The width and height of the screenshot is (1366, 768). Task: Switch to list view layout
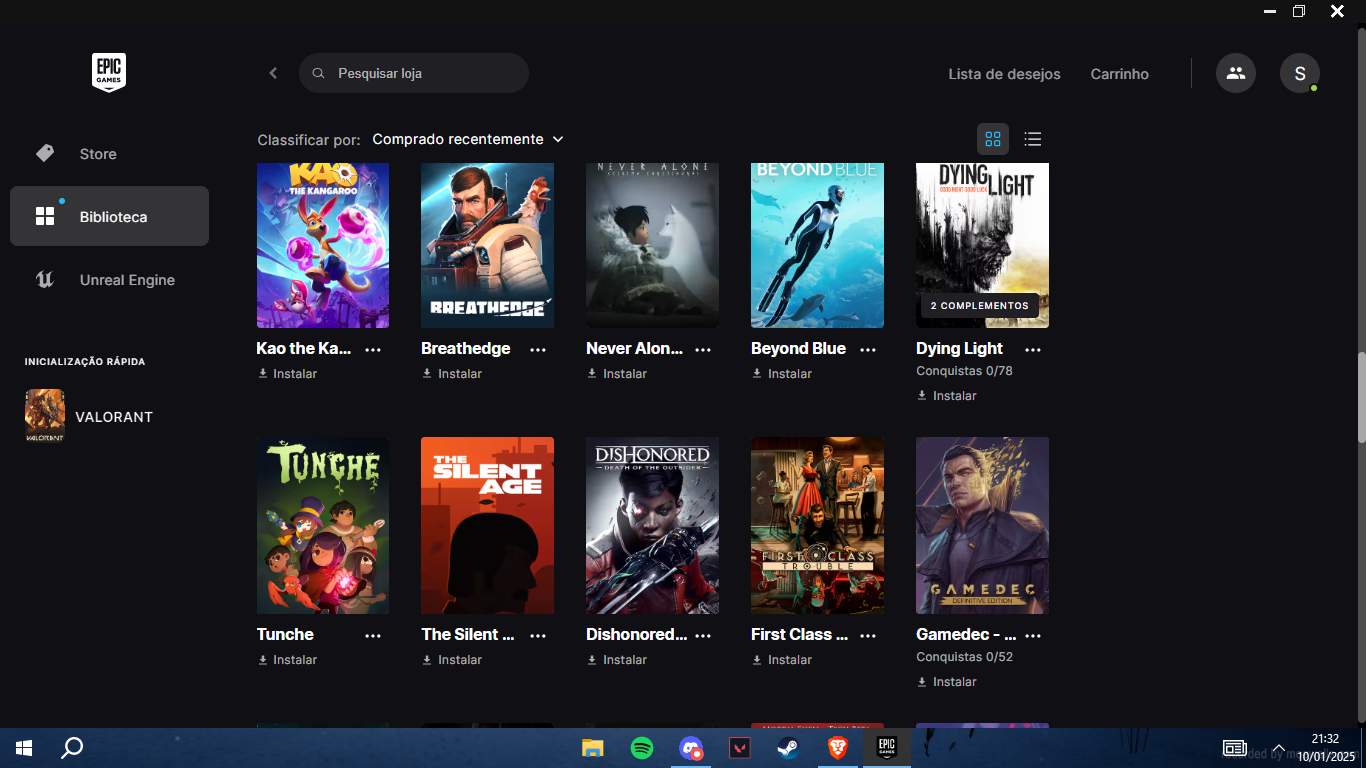pos(1033,139)
